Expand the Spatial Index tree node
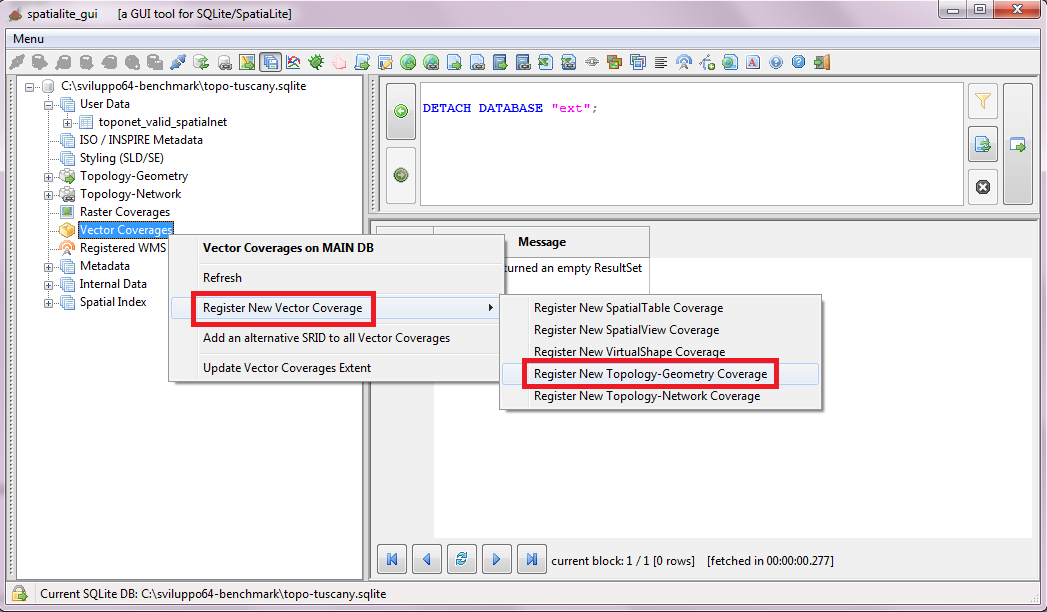This screenshot has height=612, width=1047. coord(48,303)
